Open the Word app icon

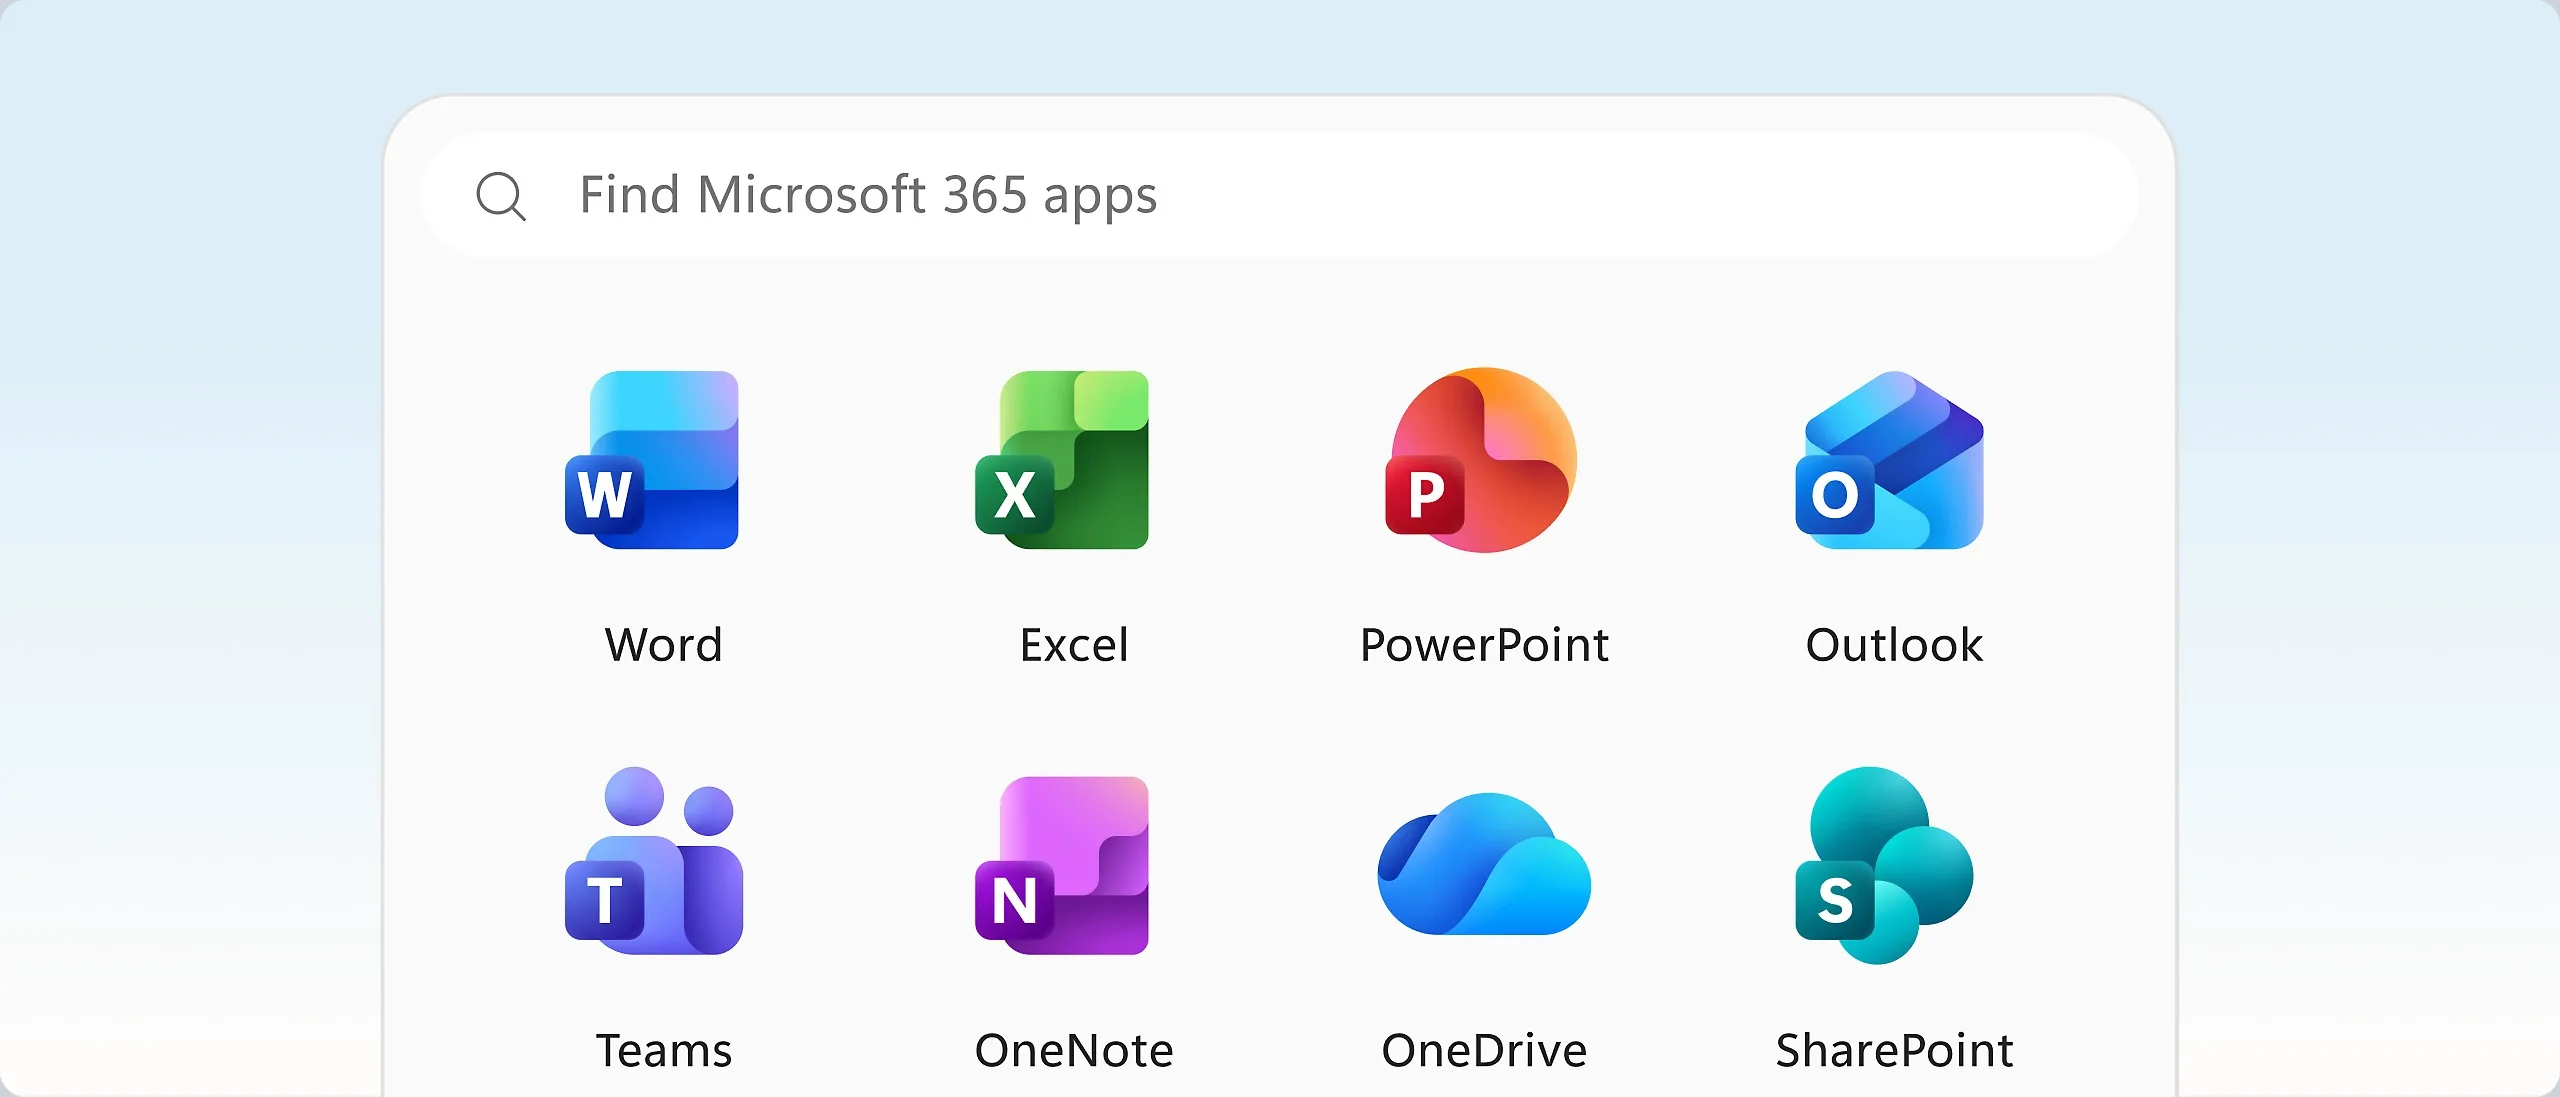click(652, 460)
